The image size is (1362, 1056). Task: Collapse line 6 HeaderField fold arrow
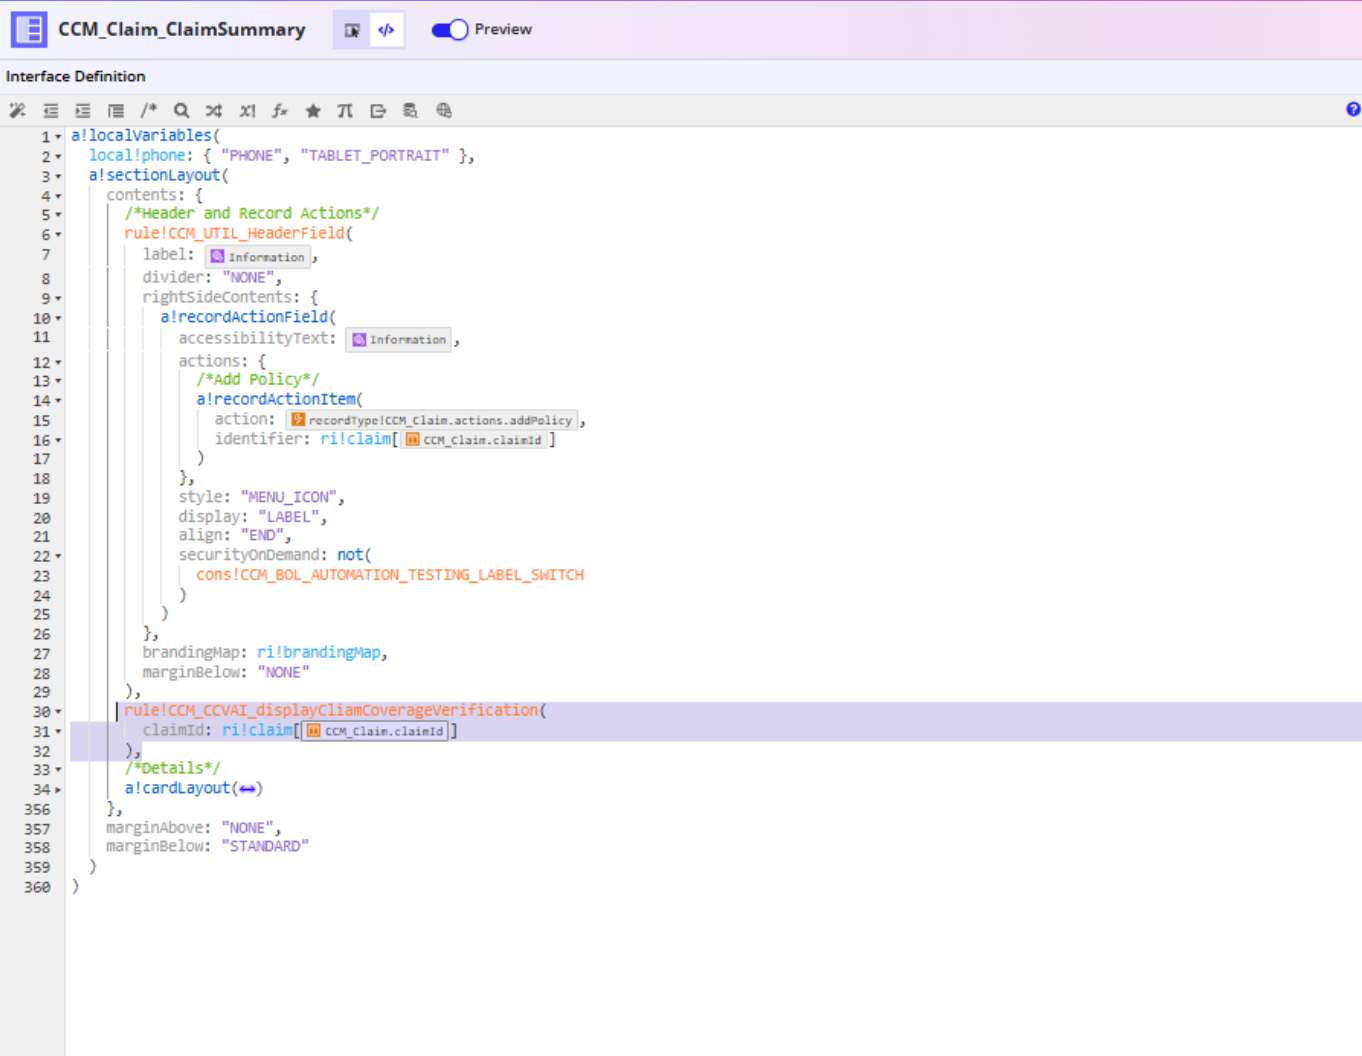[x=58, y=235]
